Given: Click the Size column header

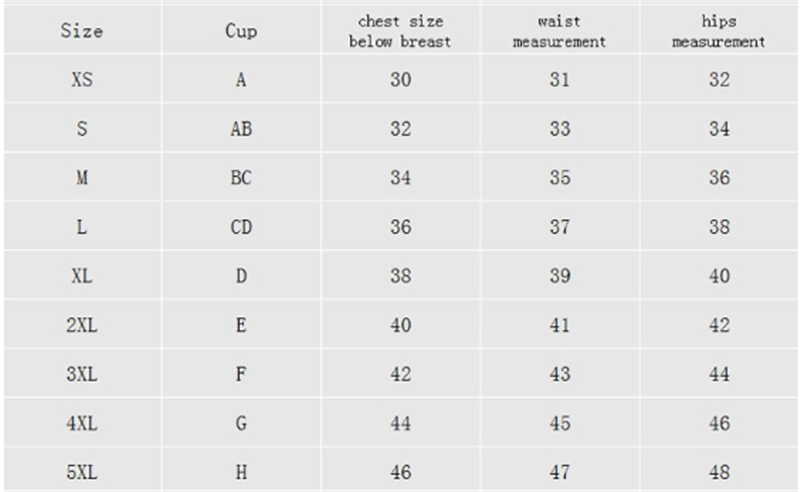Looking at the screenshot, I should pos(81,32).
